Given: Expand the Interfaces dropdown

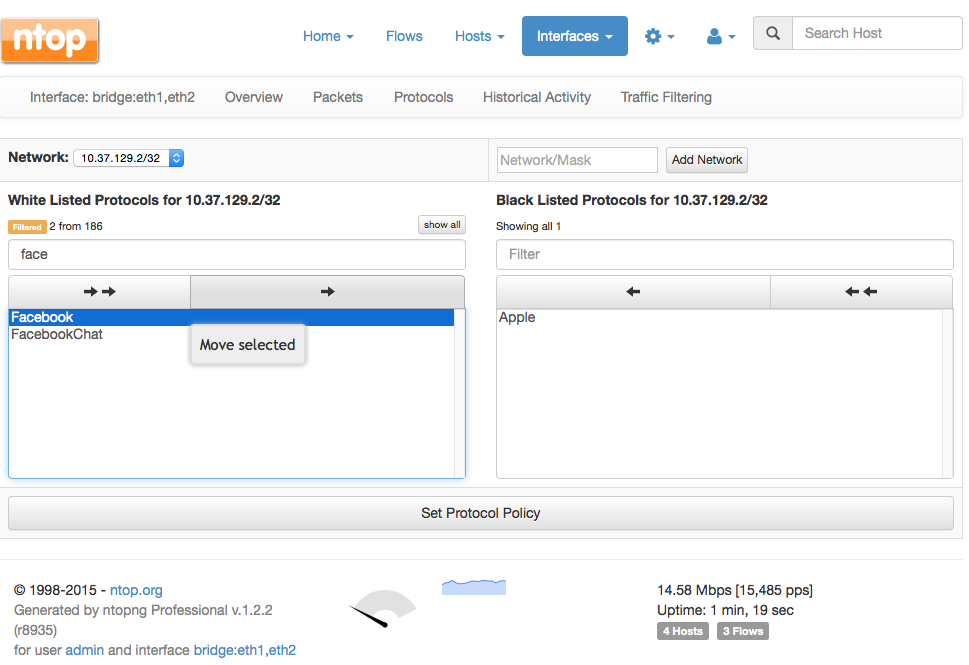Looking at the screenshot, I should 575,36.
